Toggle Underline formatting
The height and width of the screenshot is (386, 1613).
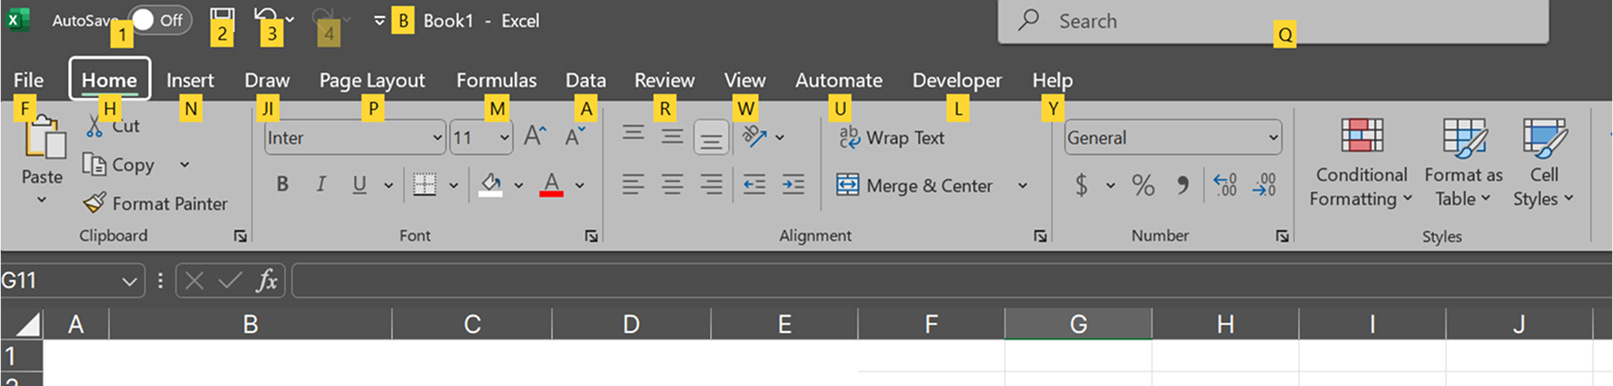pyautogui.click(x=359, y=184)
